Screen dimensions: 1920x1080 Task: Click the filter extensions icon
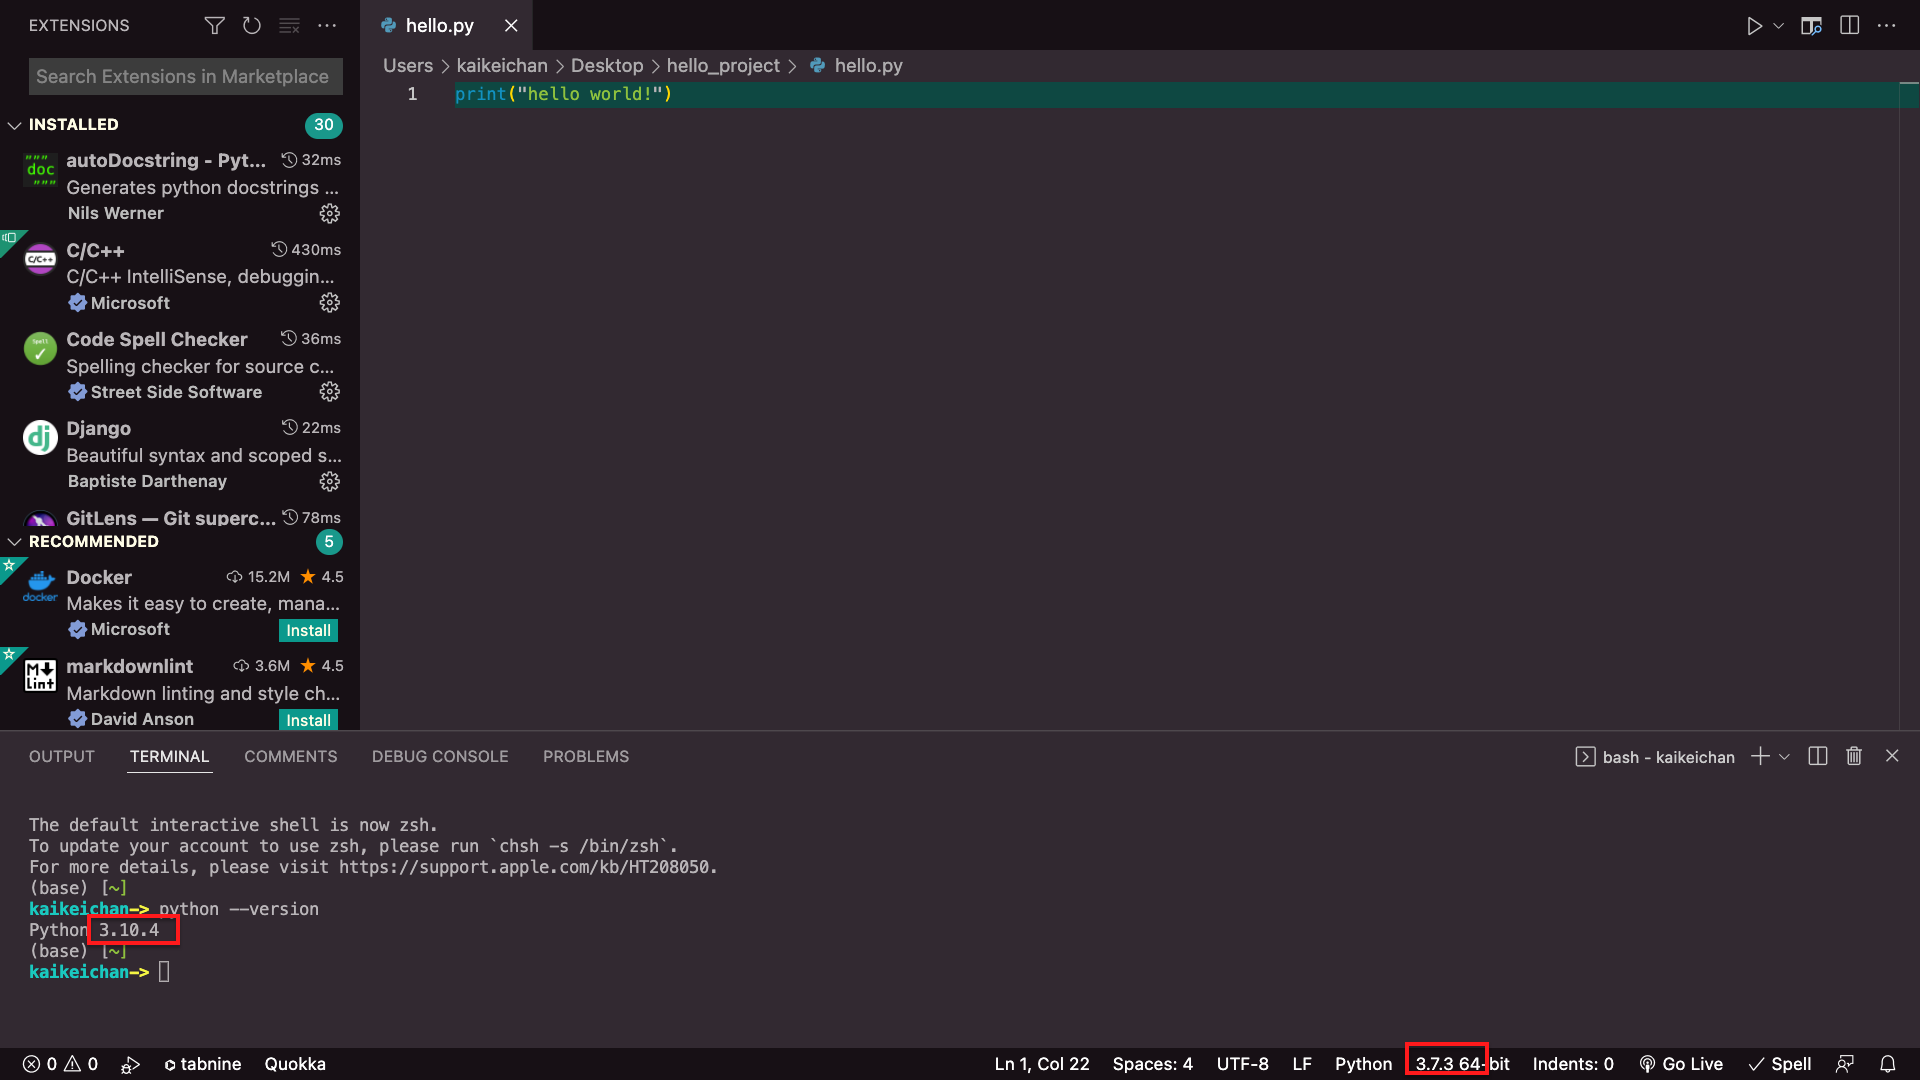click(x=214, y=25)
